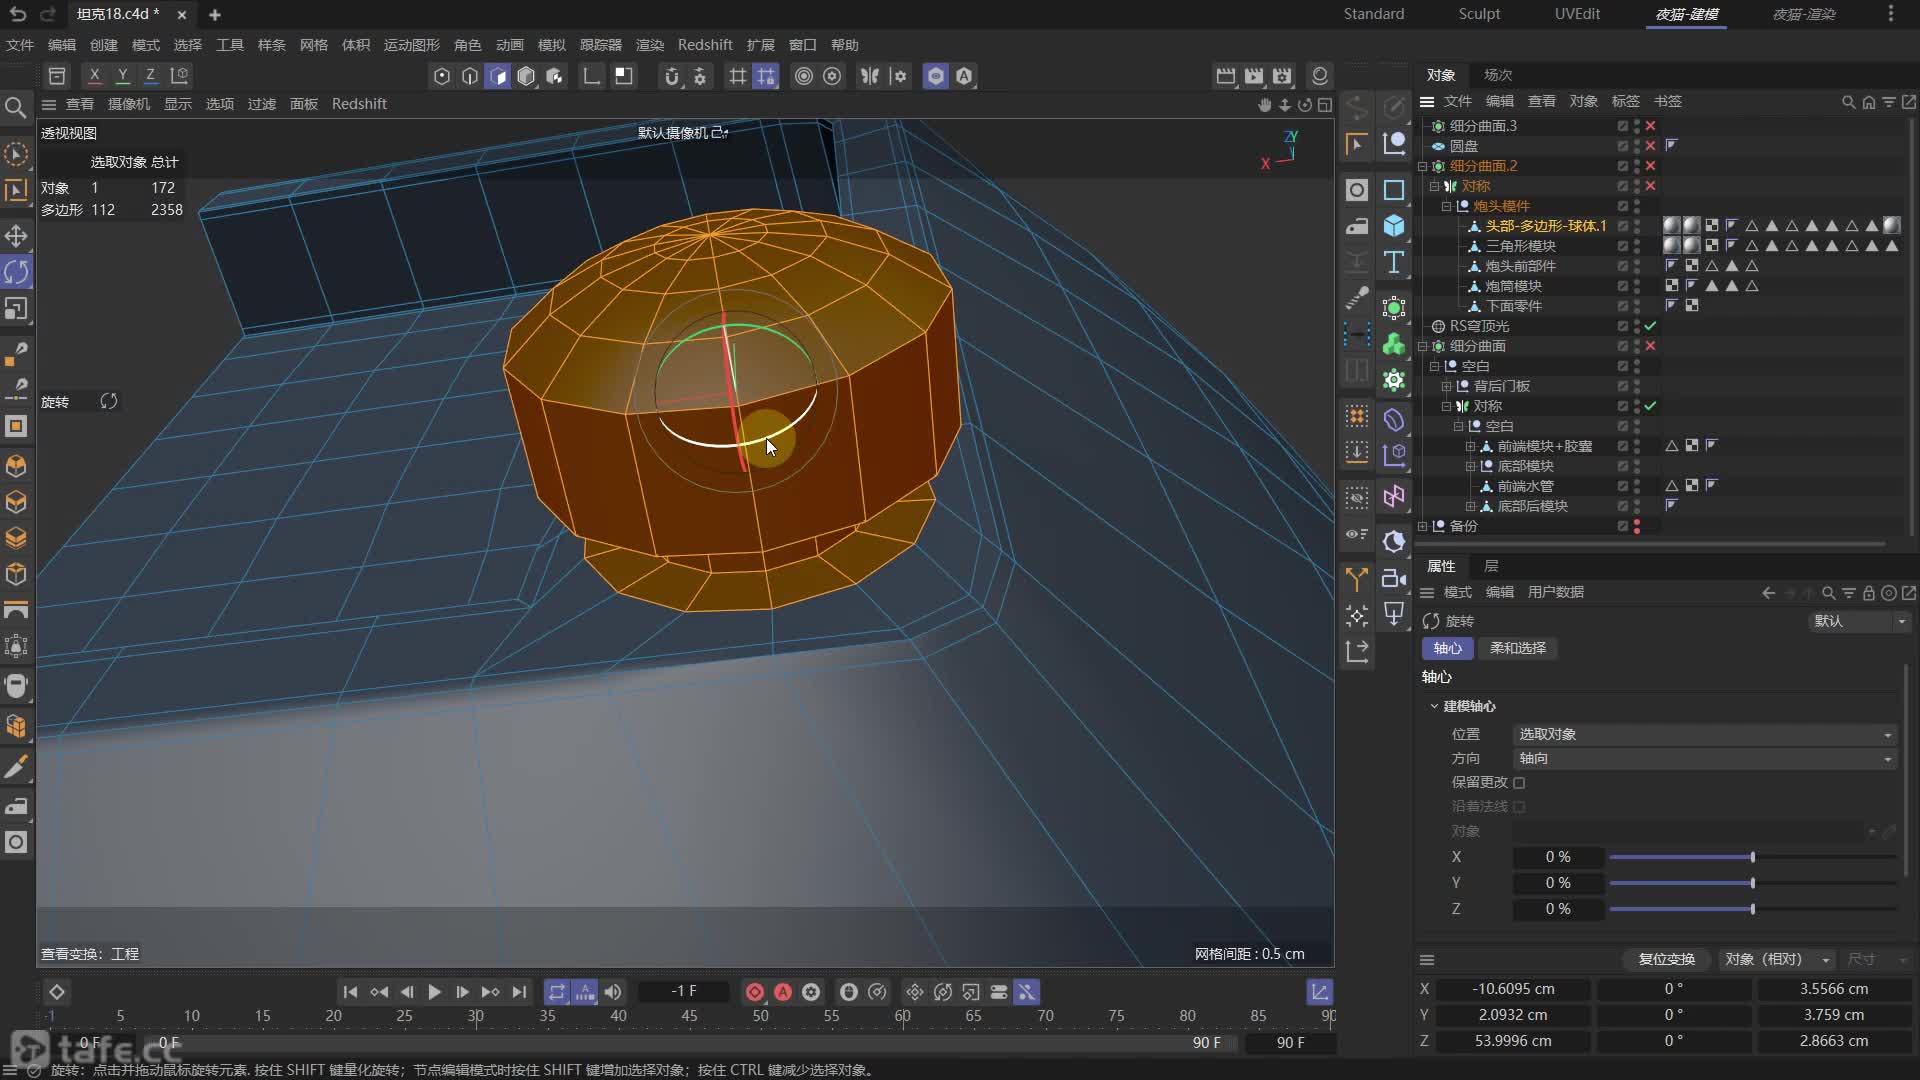Enable the 保留更改 checkbox

[1519, 783]
